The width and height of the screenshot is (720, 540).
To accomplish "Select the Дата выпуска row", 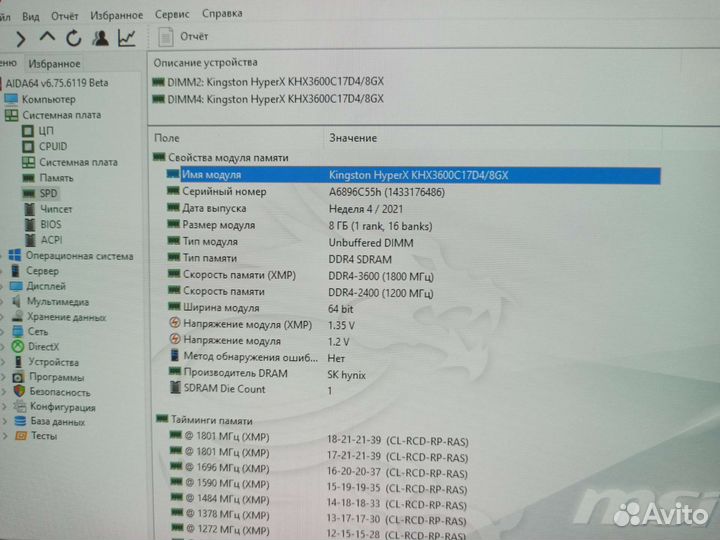I will pyautogui.click(x=413, y=209).
